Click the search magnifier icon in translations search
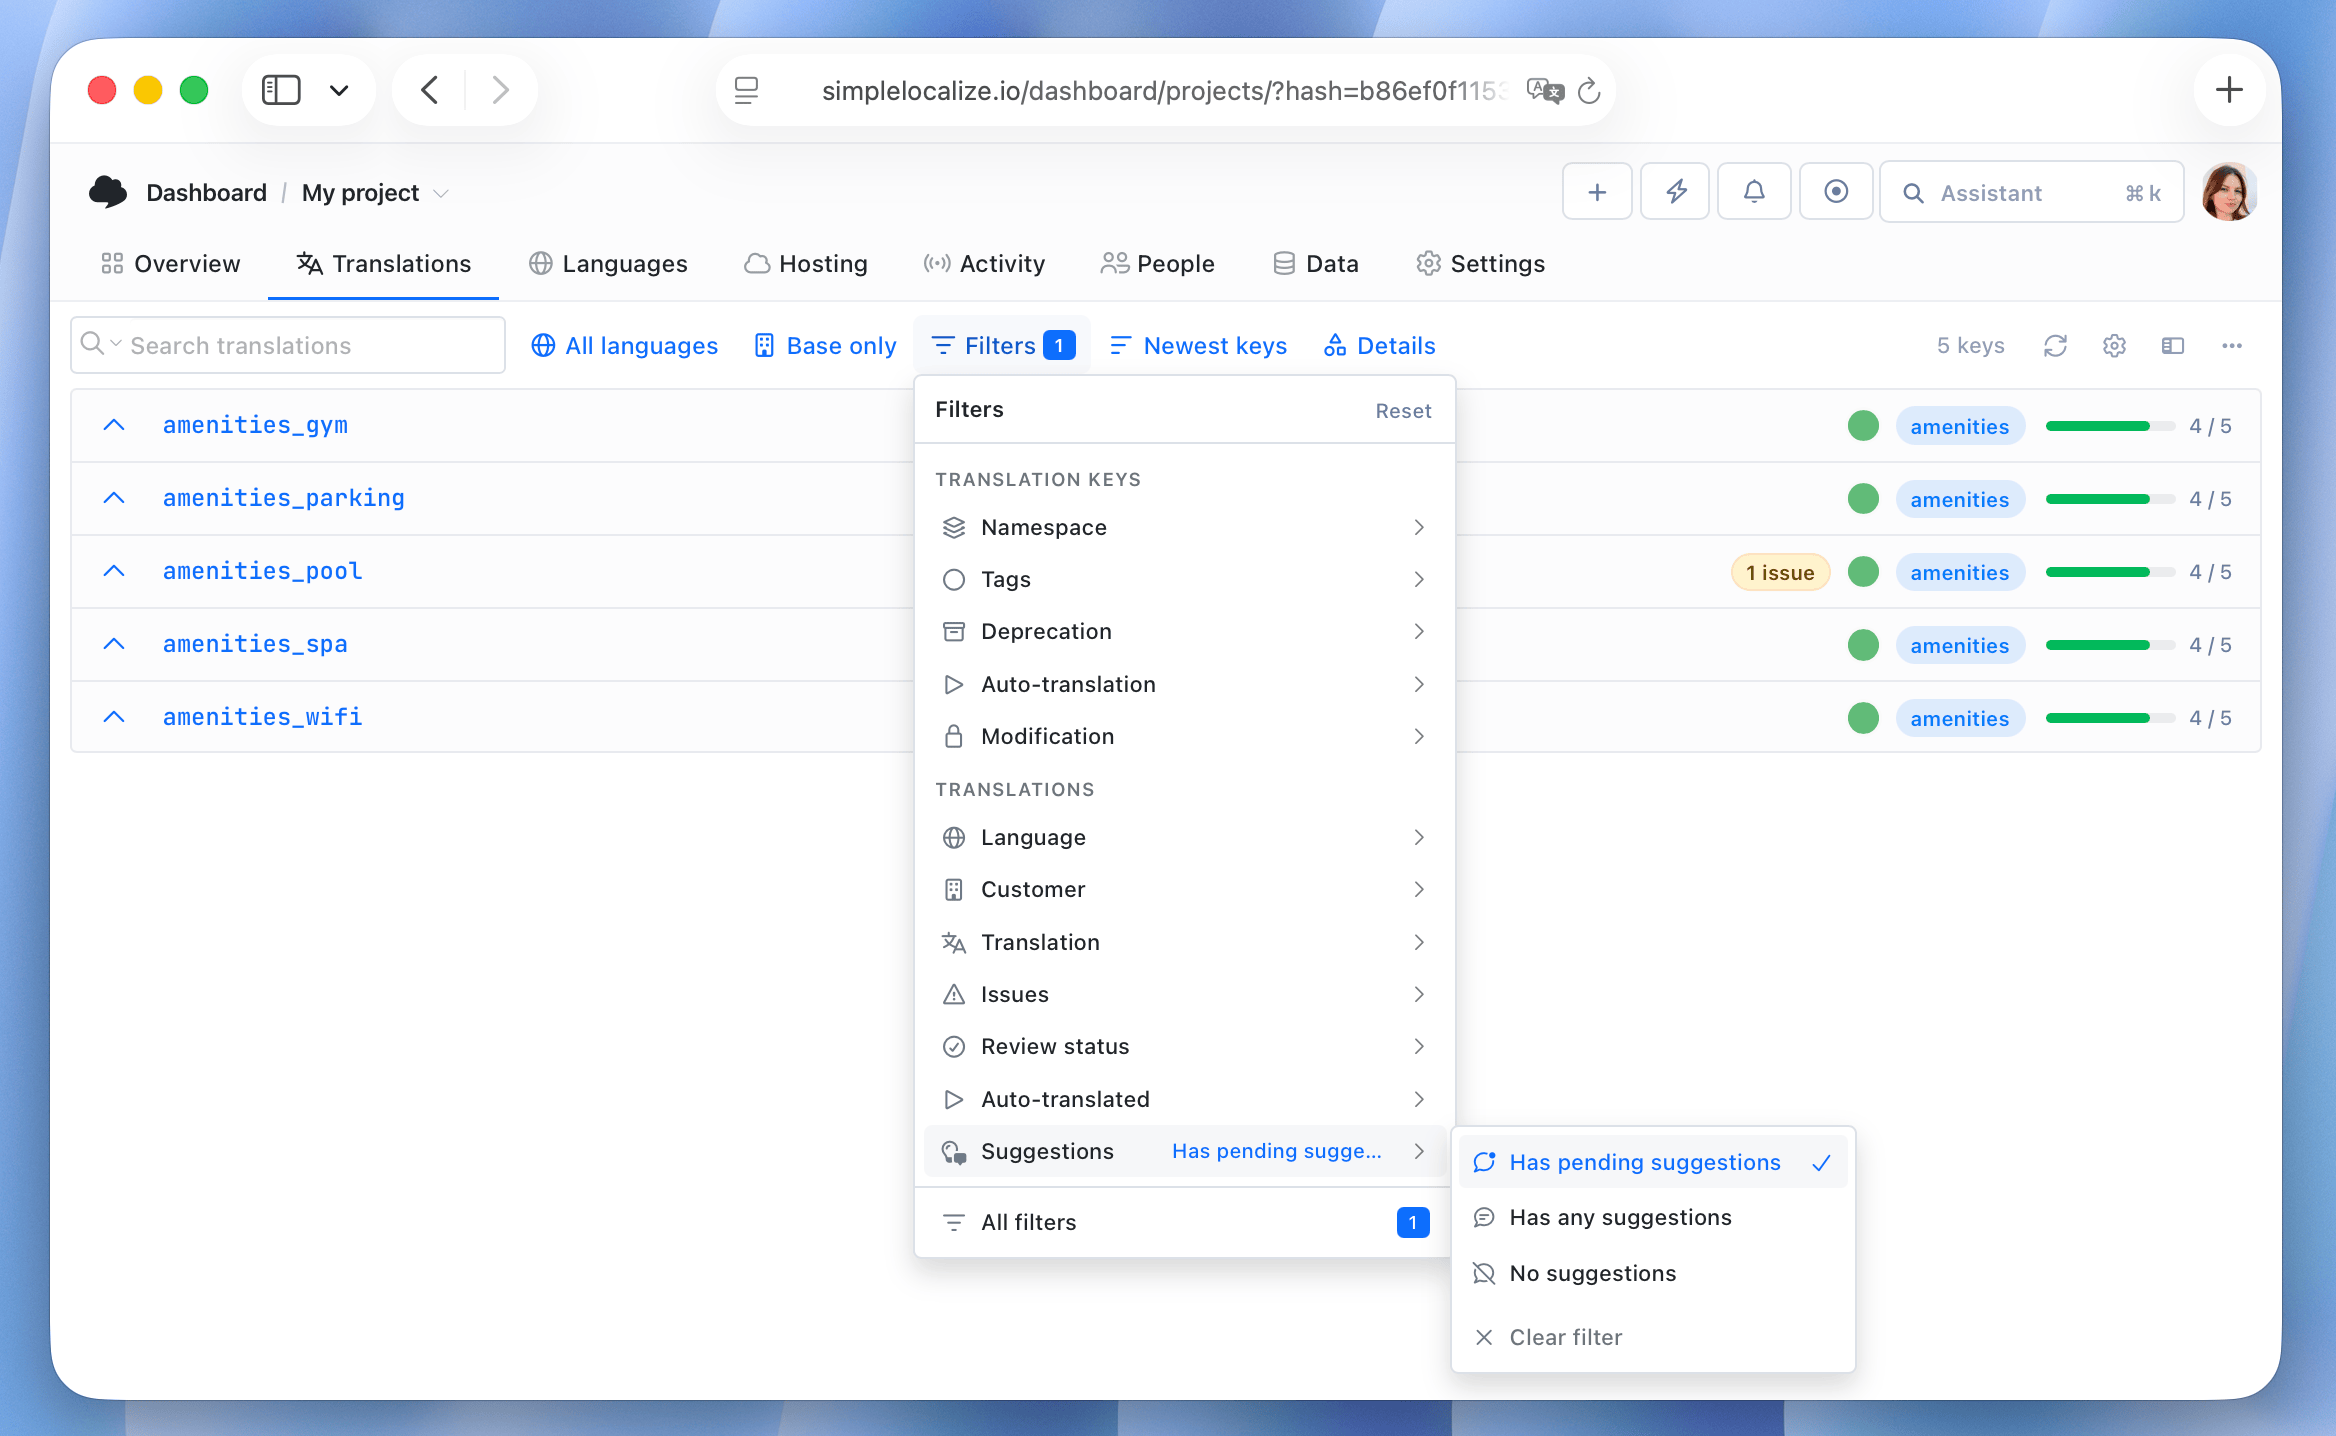The height and width of the screenshot is (1436, 2336). click(92, 344)
